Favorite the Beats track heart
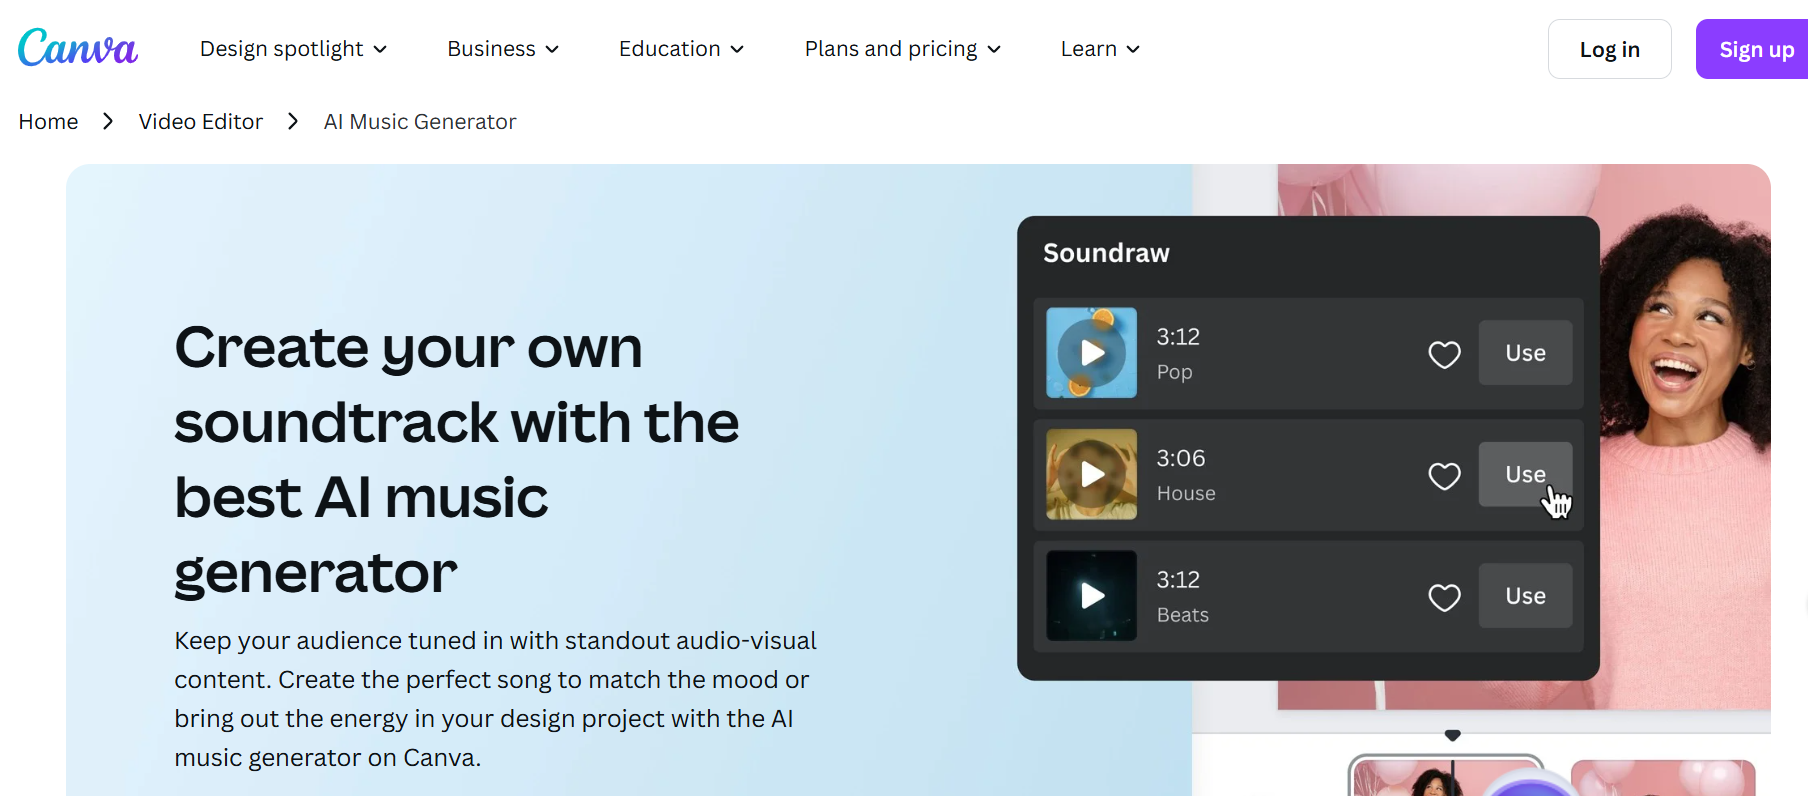The height and width of the screenshot is (796, 1808). 1444,597
